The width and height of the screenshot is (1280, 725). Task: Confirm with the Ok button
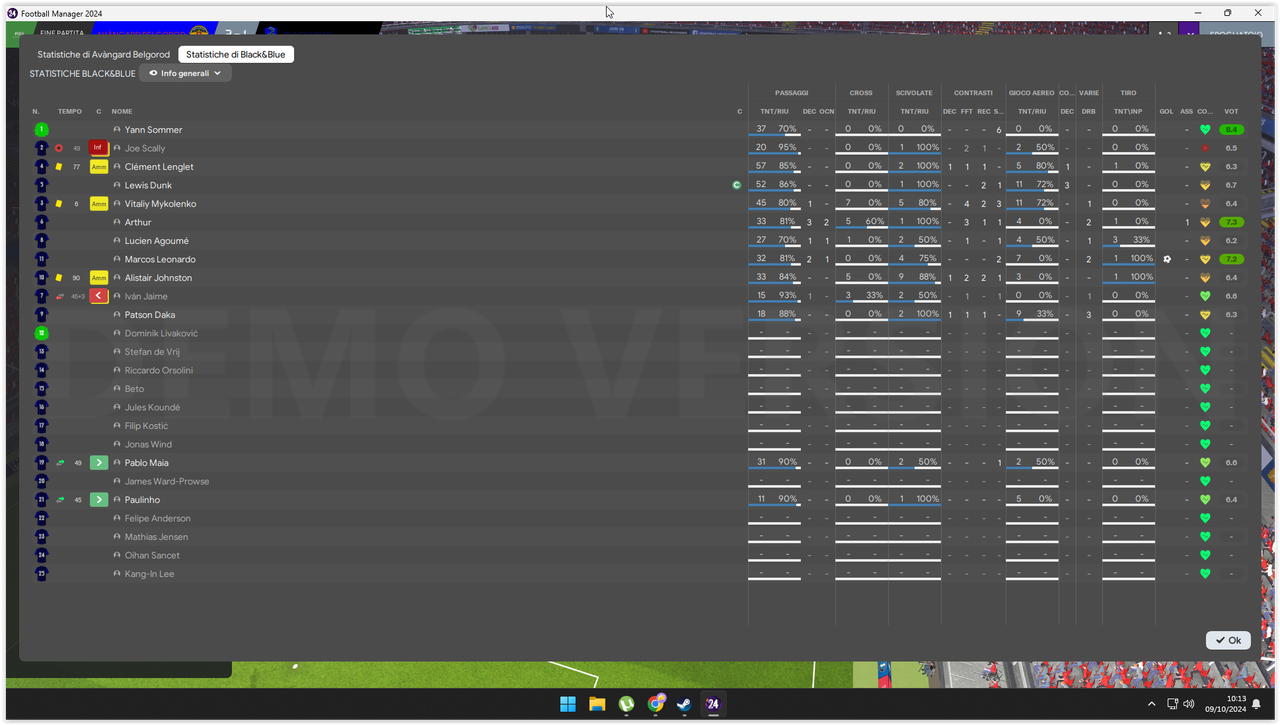[x=1228, y=640]
